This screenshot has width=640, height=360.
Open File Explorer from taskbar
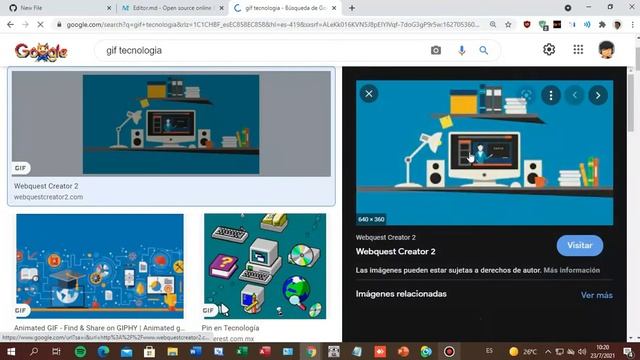click(x=172, y=351)
